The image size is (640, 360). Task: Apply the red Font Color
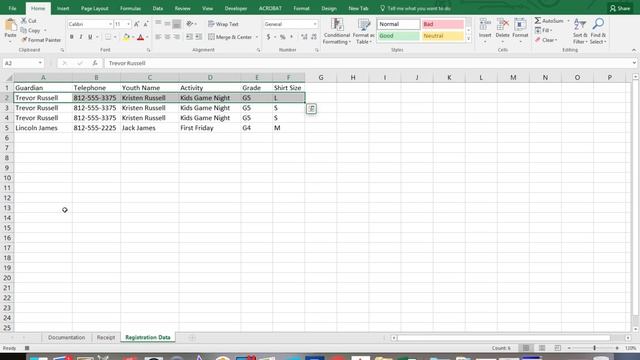coord(140,37)
